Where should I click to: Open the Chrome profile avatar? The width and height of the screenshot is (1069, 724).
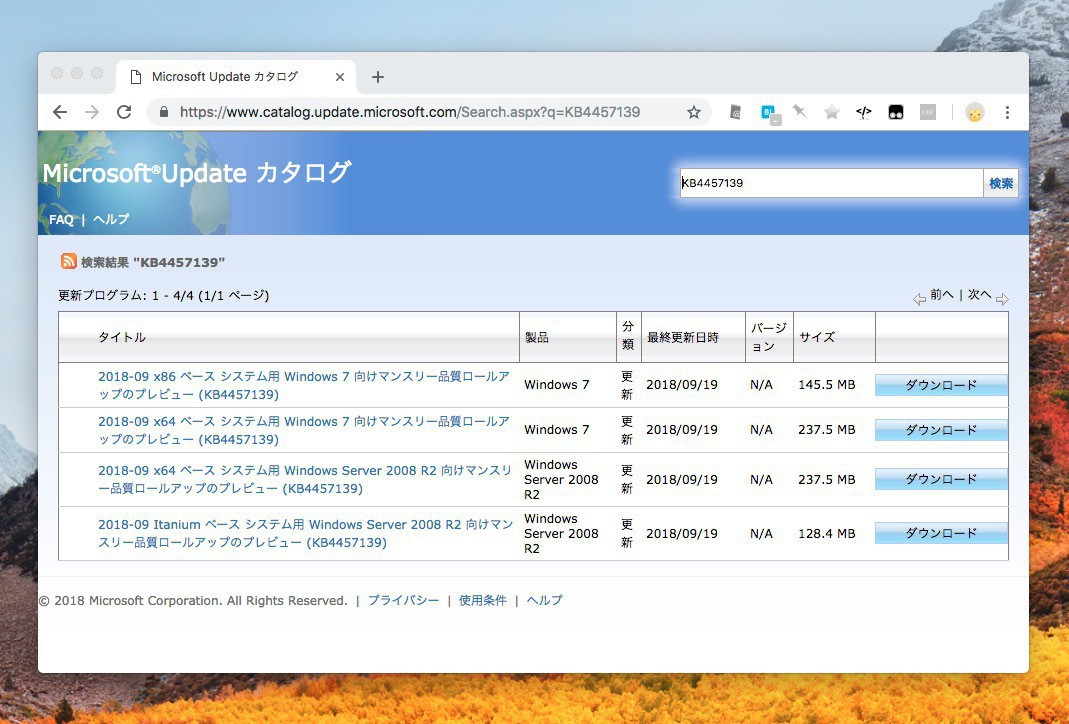coord(974,112)
